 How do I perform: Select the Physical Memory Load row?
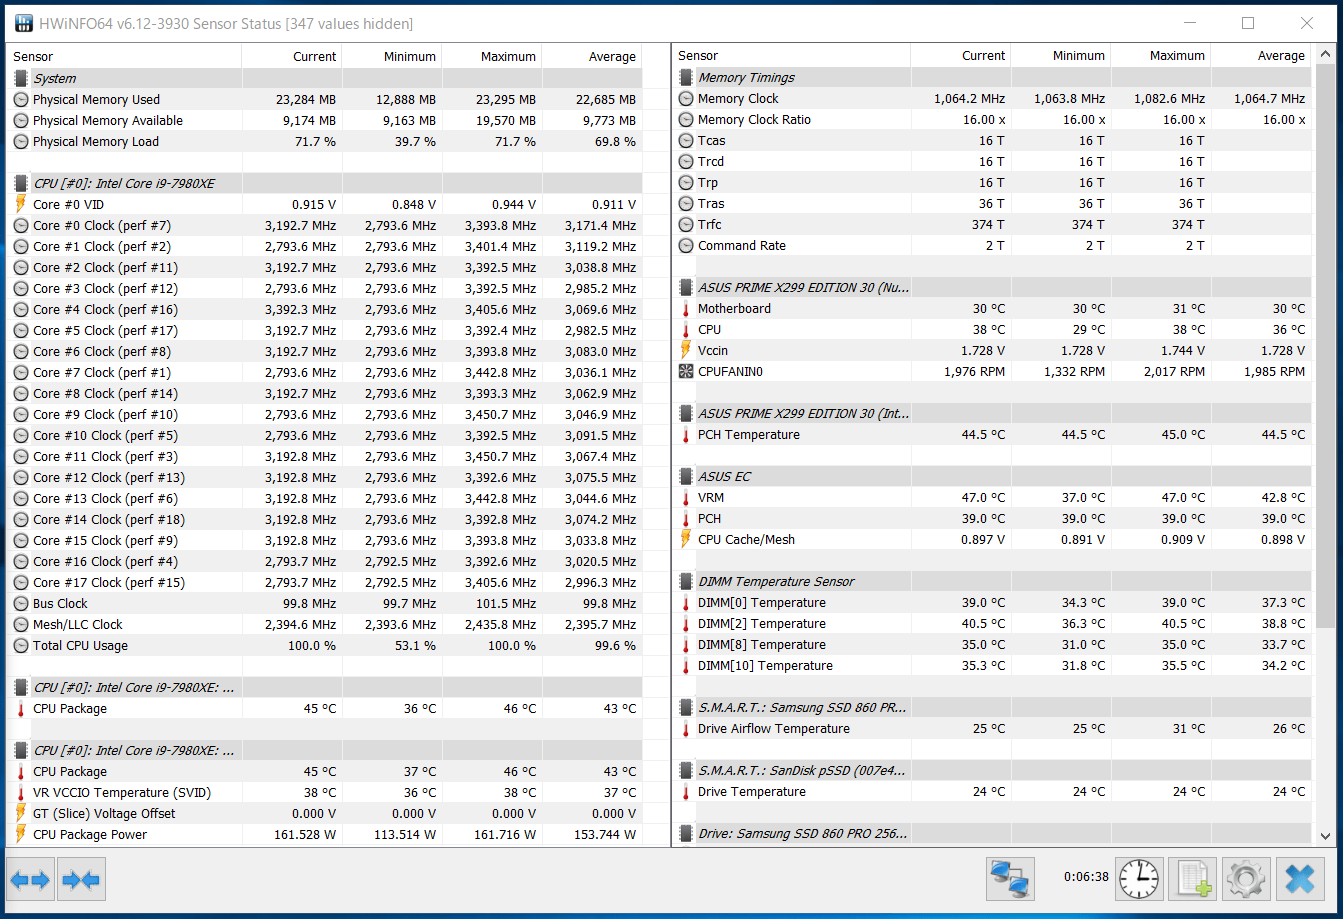coord(325,141)
